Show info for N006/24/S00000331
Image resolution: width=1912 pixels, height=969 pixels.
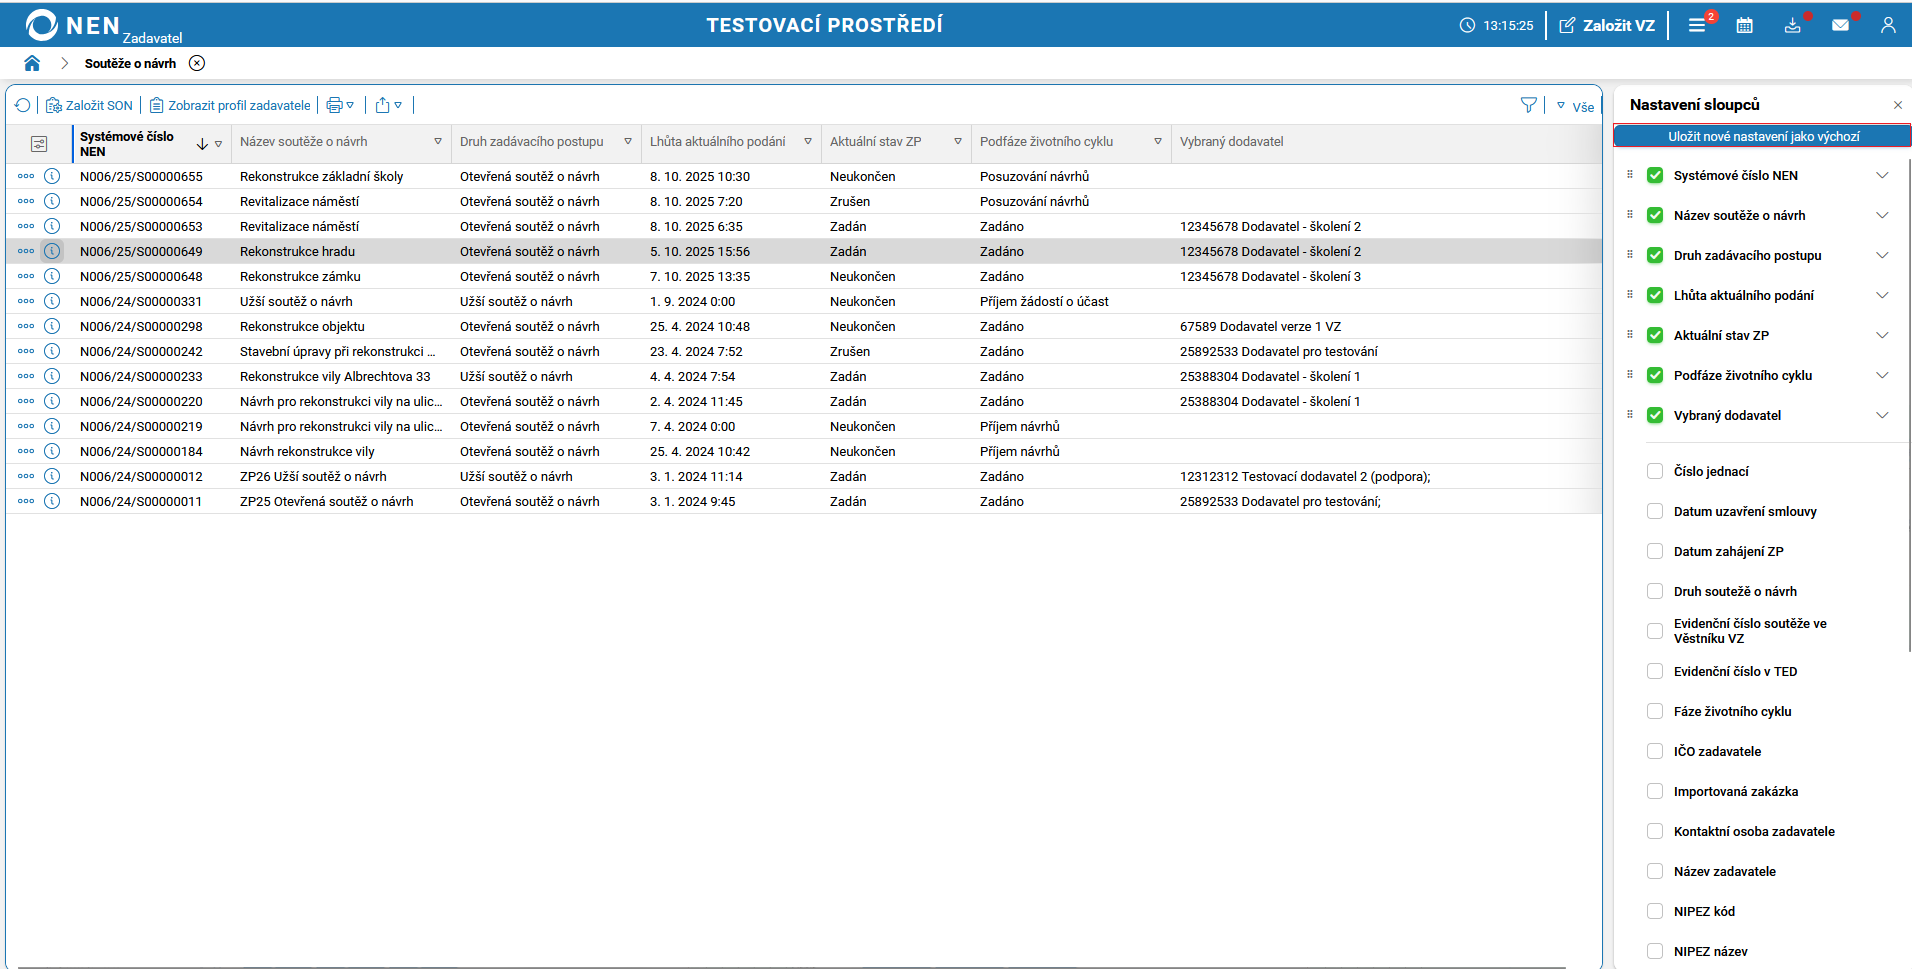tap(52, 301)
